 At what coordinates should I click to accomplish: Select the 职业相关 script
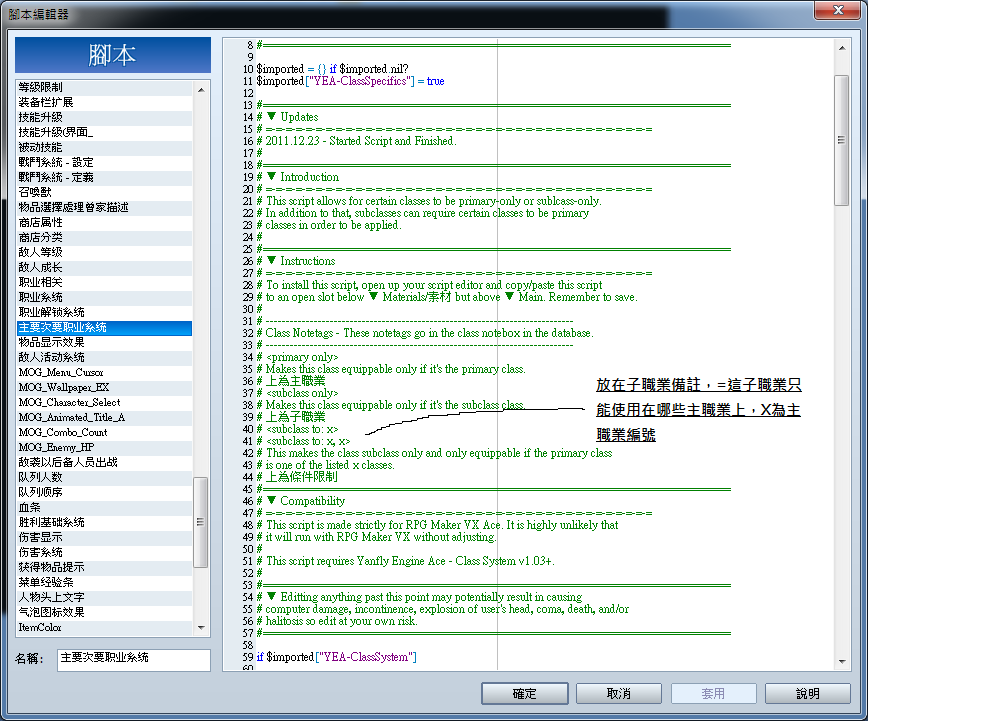(104, 282)
